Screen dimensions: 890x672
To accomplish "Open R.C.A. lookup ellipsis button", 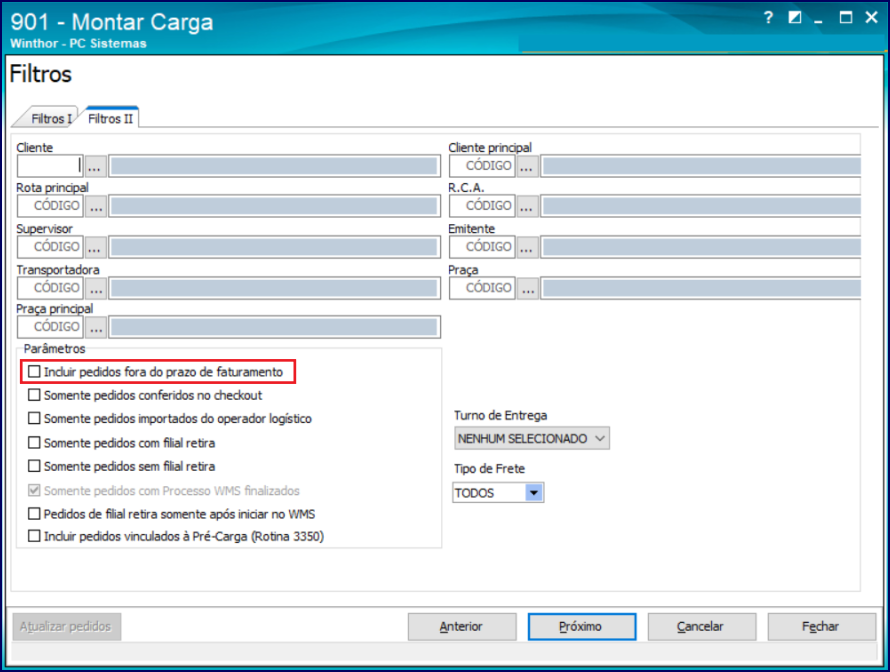I will pyautogui.click(x=527, y=206).
